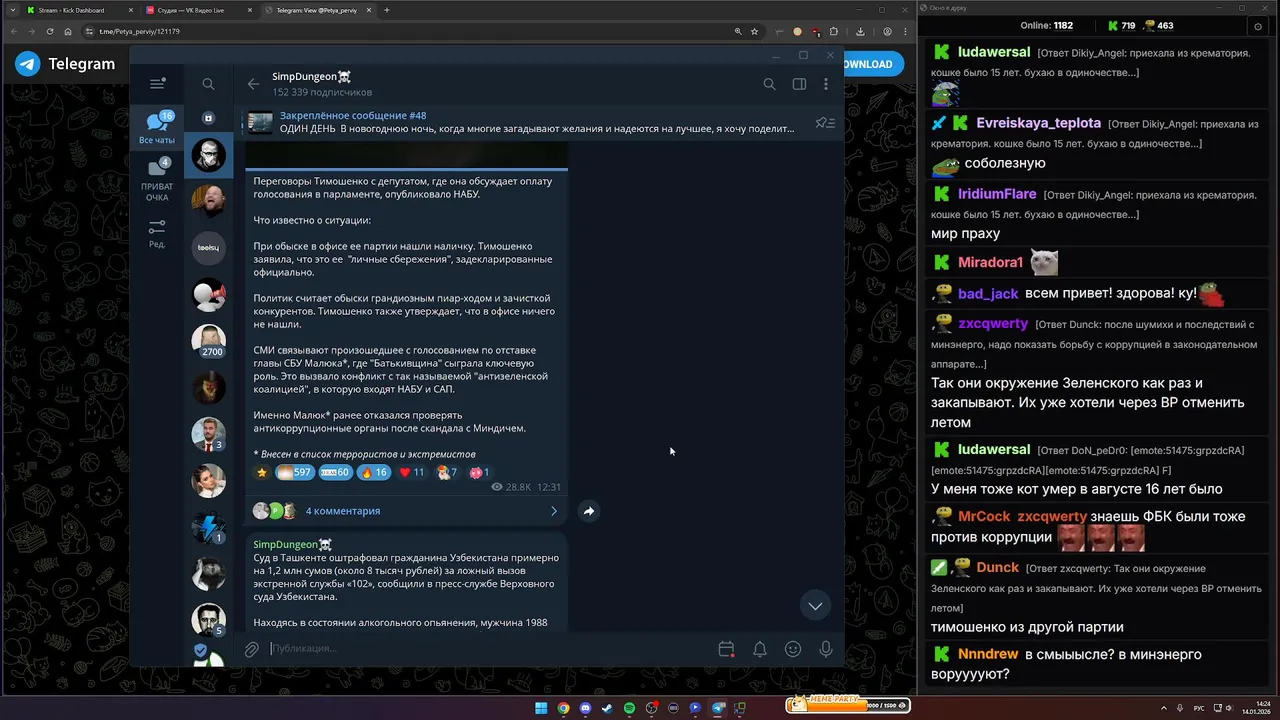Screen dimensions: 1280x720
Task: Open a new browser tab with plus
Action: (x=387, y=10)
